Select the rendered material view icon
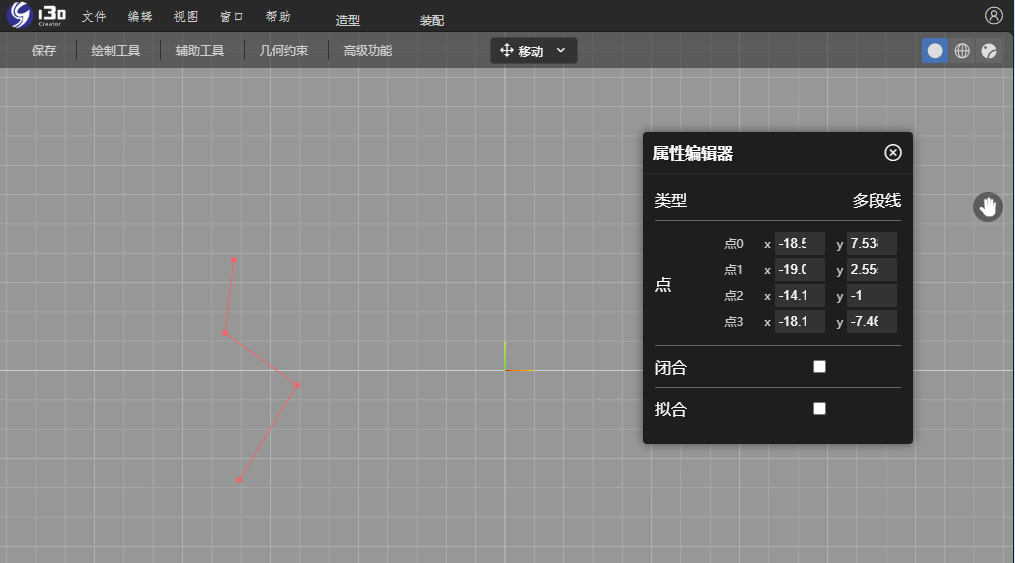This screenshot has height=563, width=1015. click(x=989, y=51)
